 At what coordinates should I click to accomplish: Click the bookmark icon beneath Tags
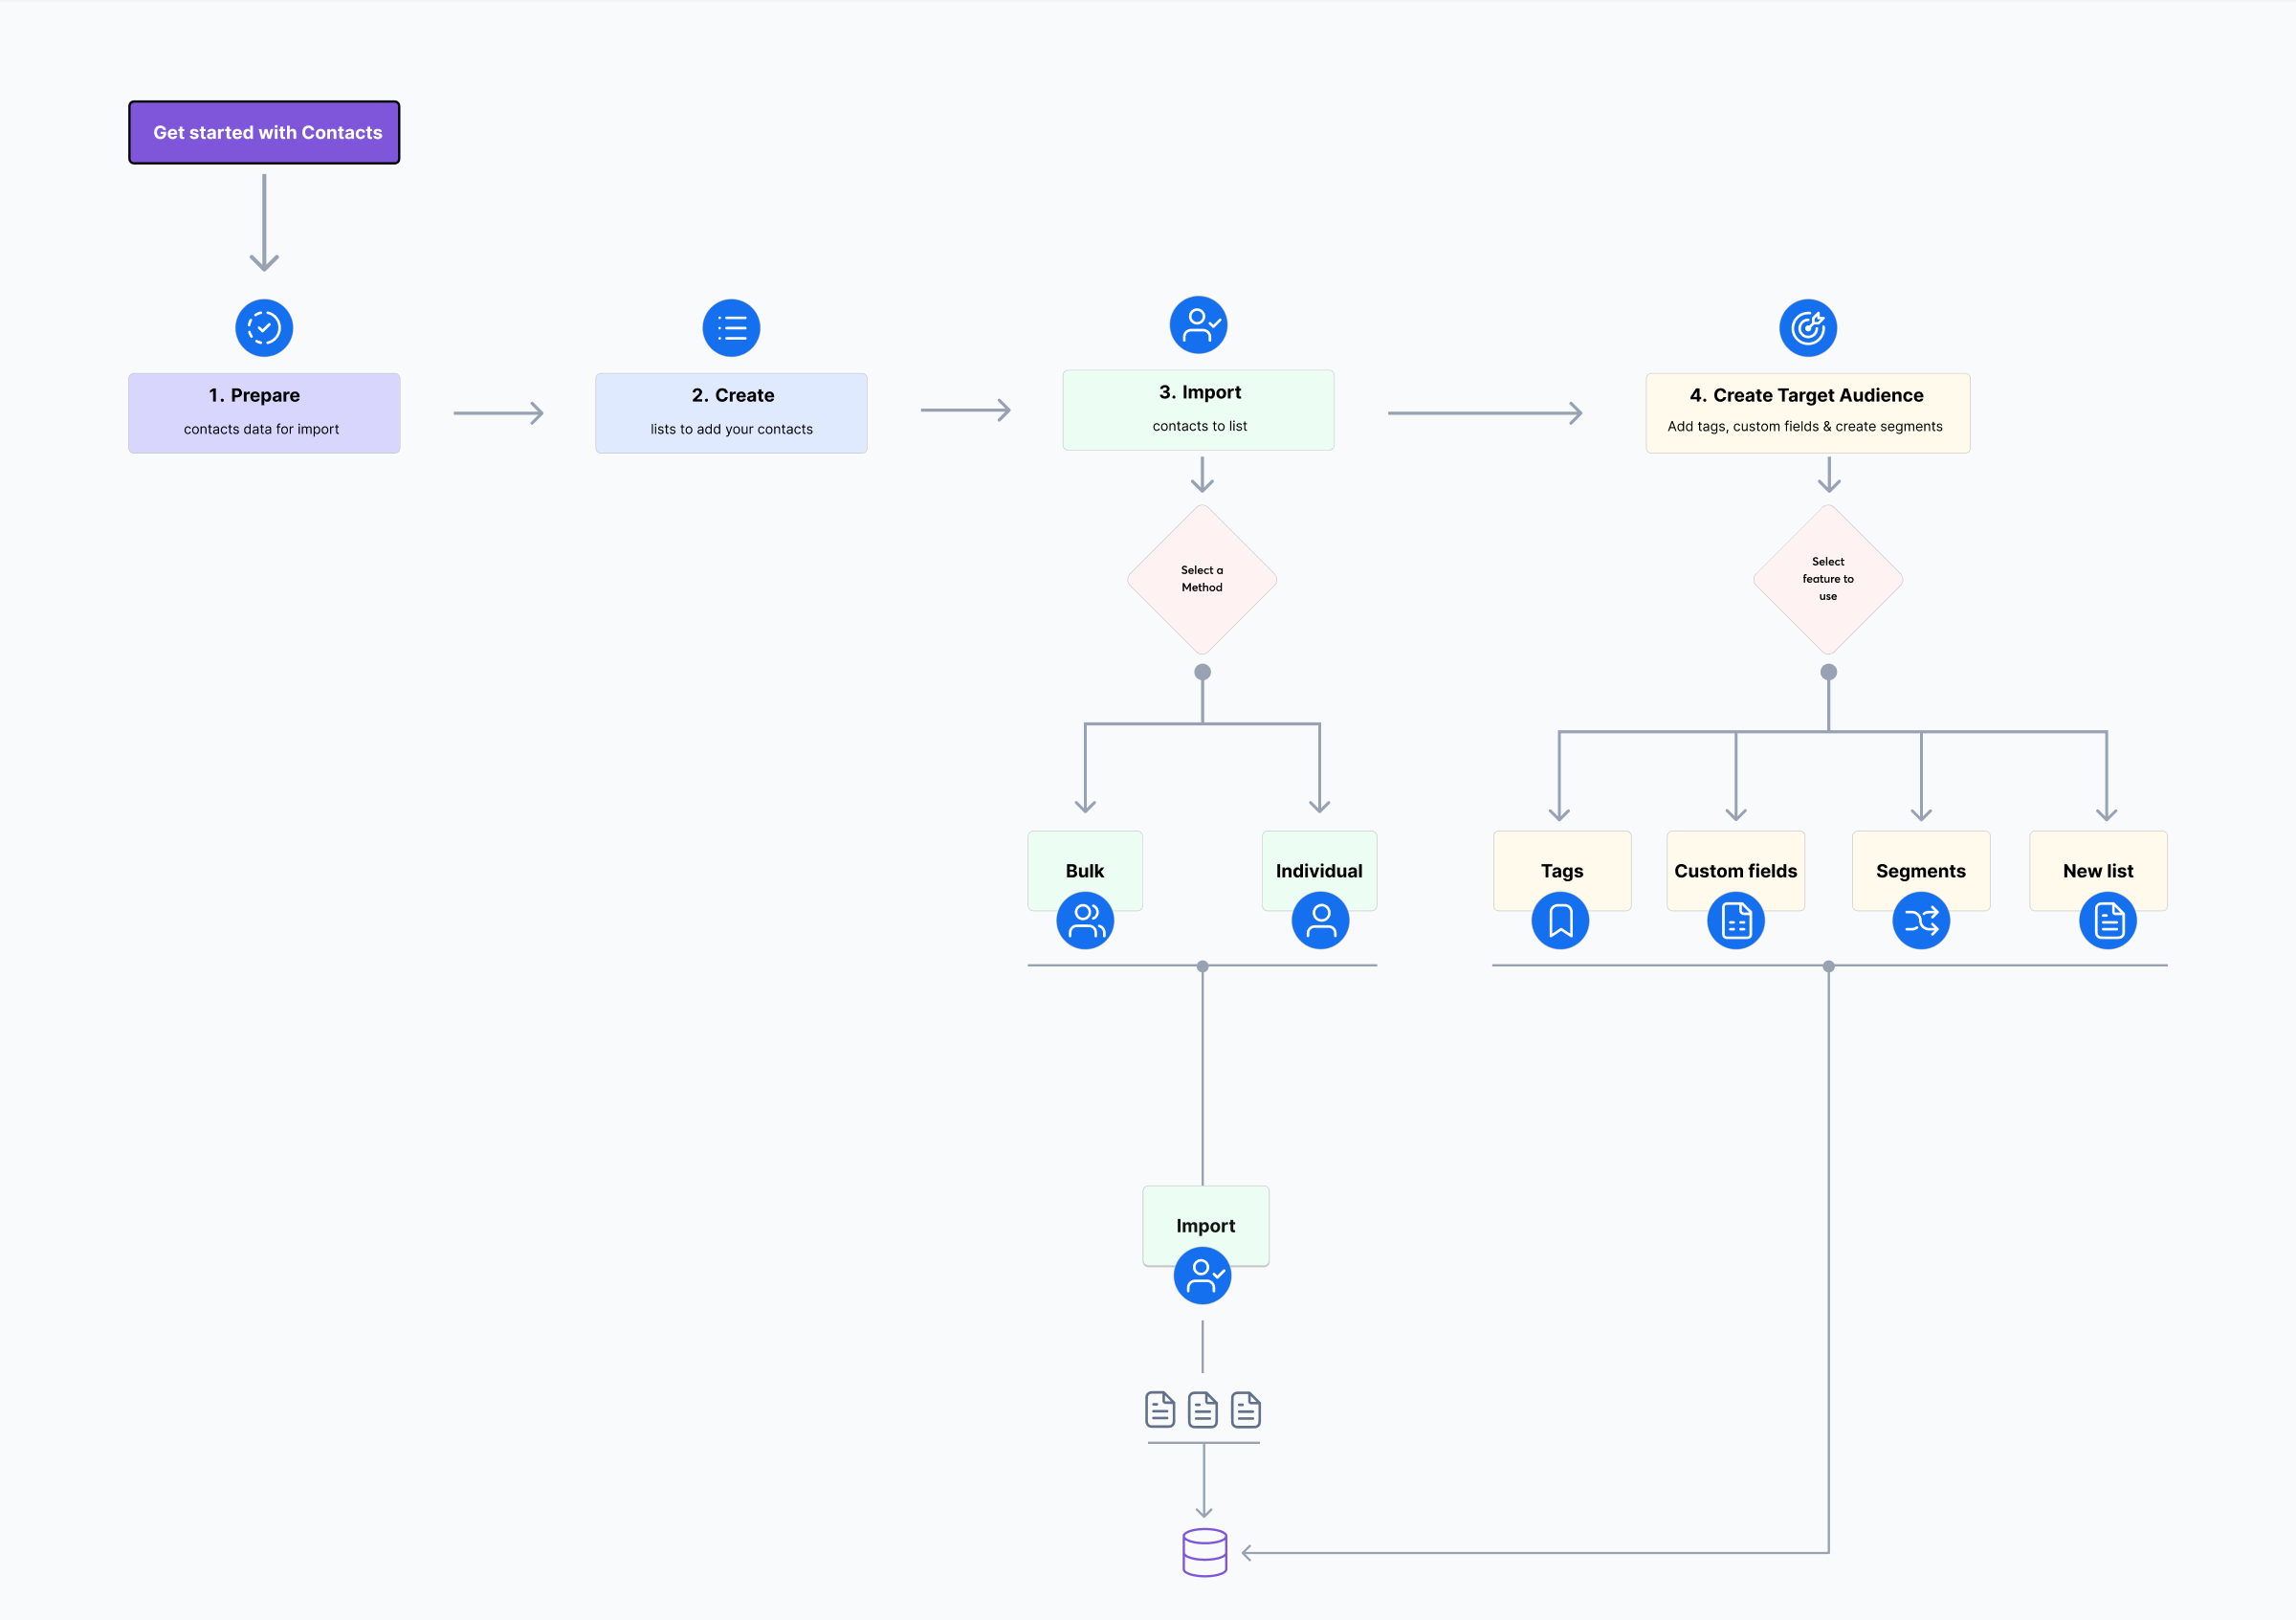click(x=1560, y=920)
